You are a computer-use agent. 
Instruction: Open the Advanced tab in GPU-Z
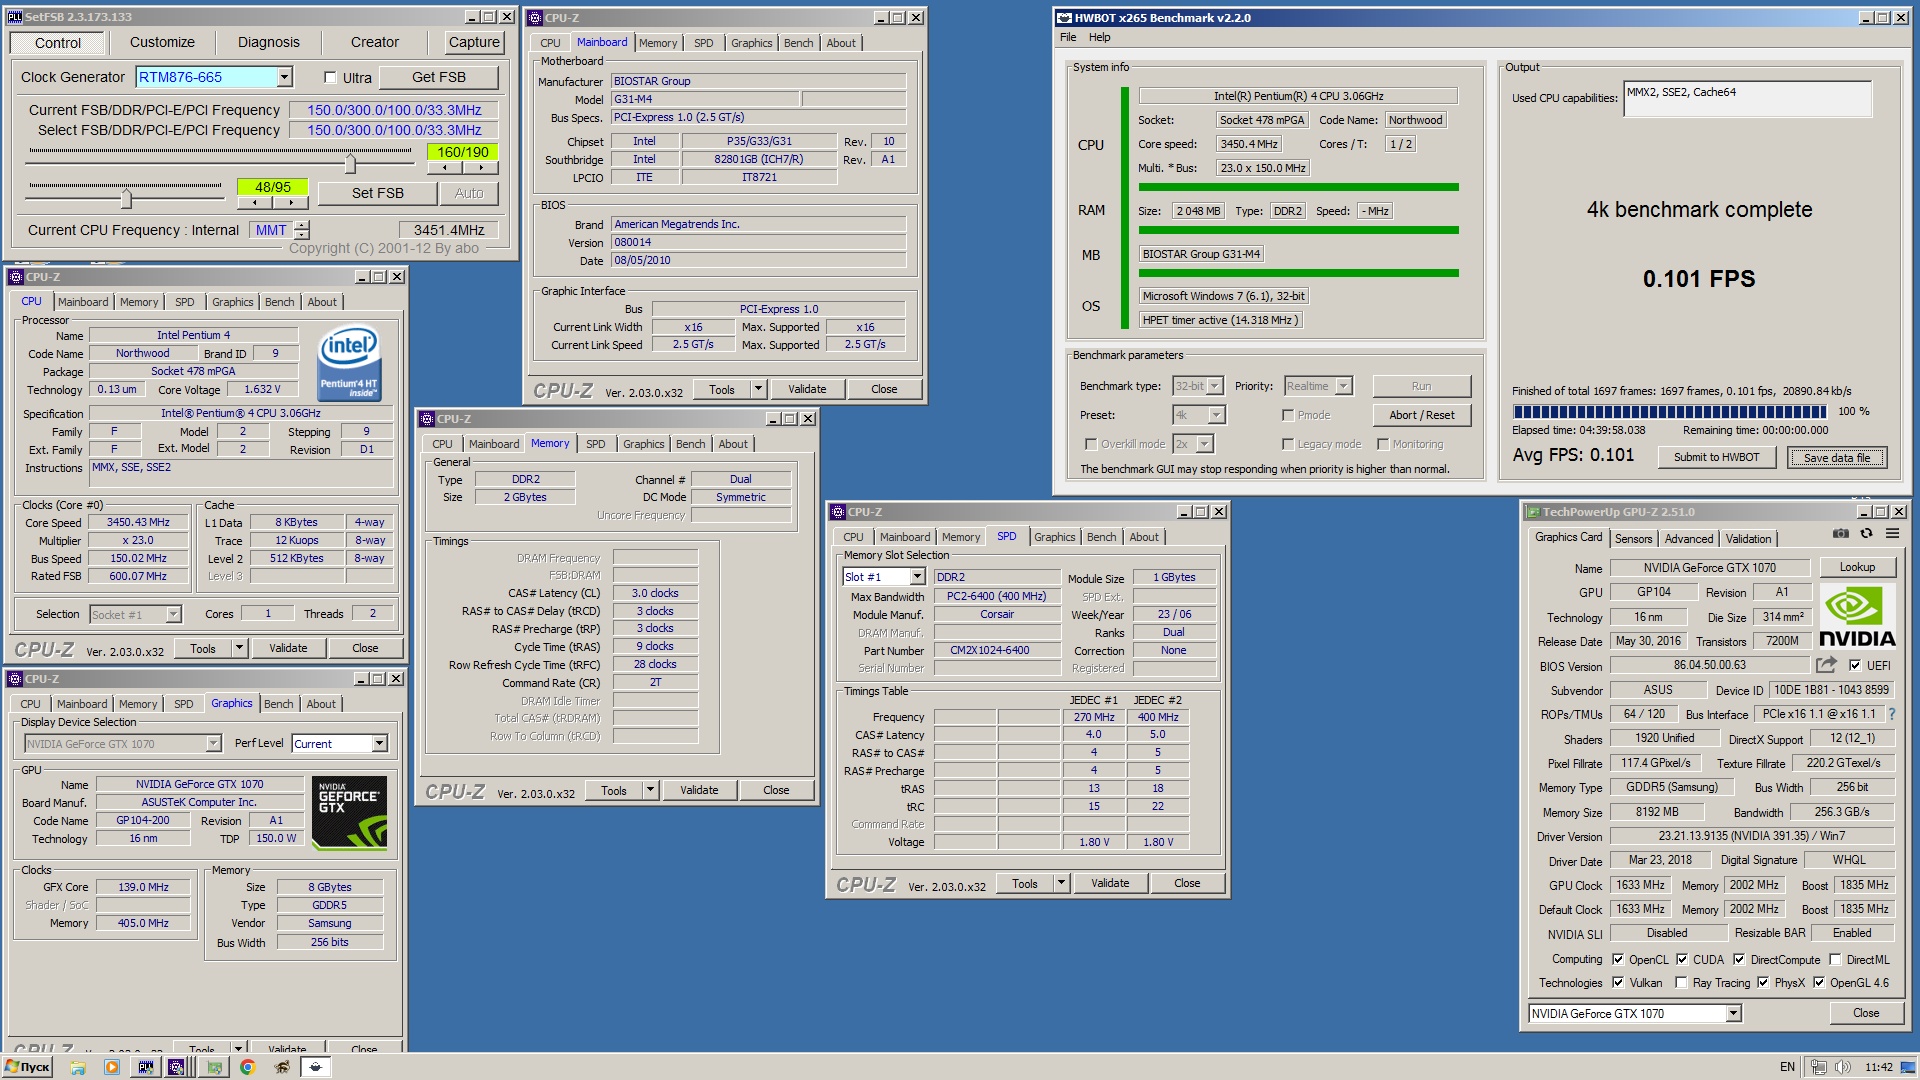click(x=1689, y=539)
